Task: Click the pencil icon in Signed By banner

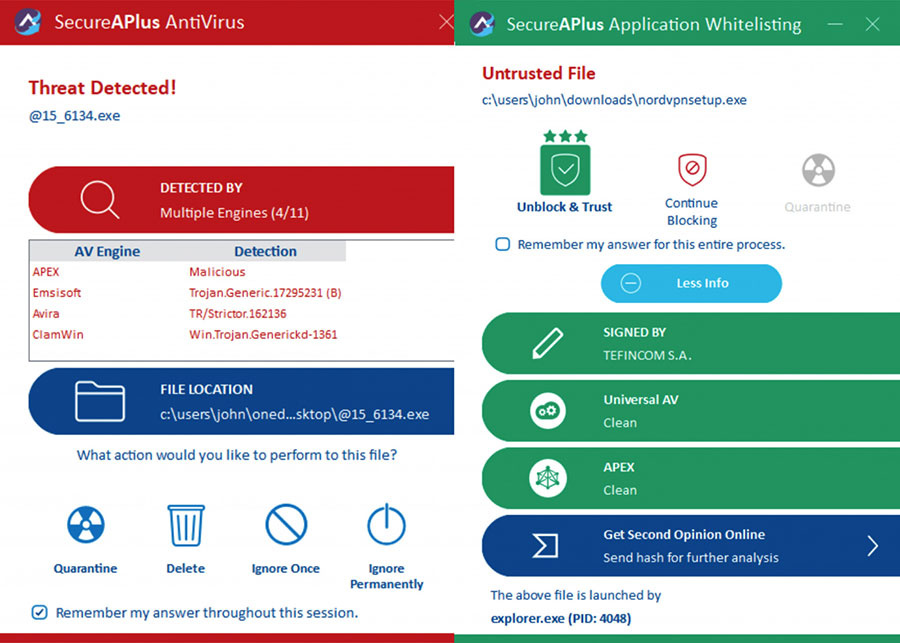Action: tap(547, 343)
